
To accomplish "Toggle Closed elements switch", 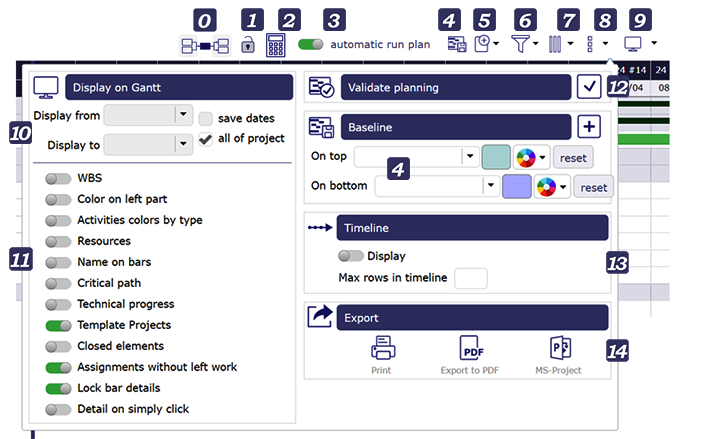I will [x=58, y=347].
